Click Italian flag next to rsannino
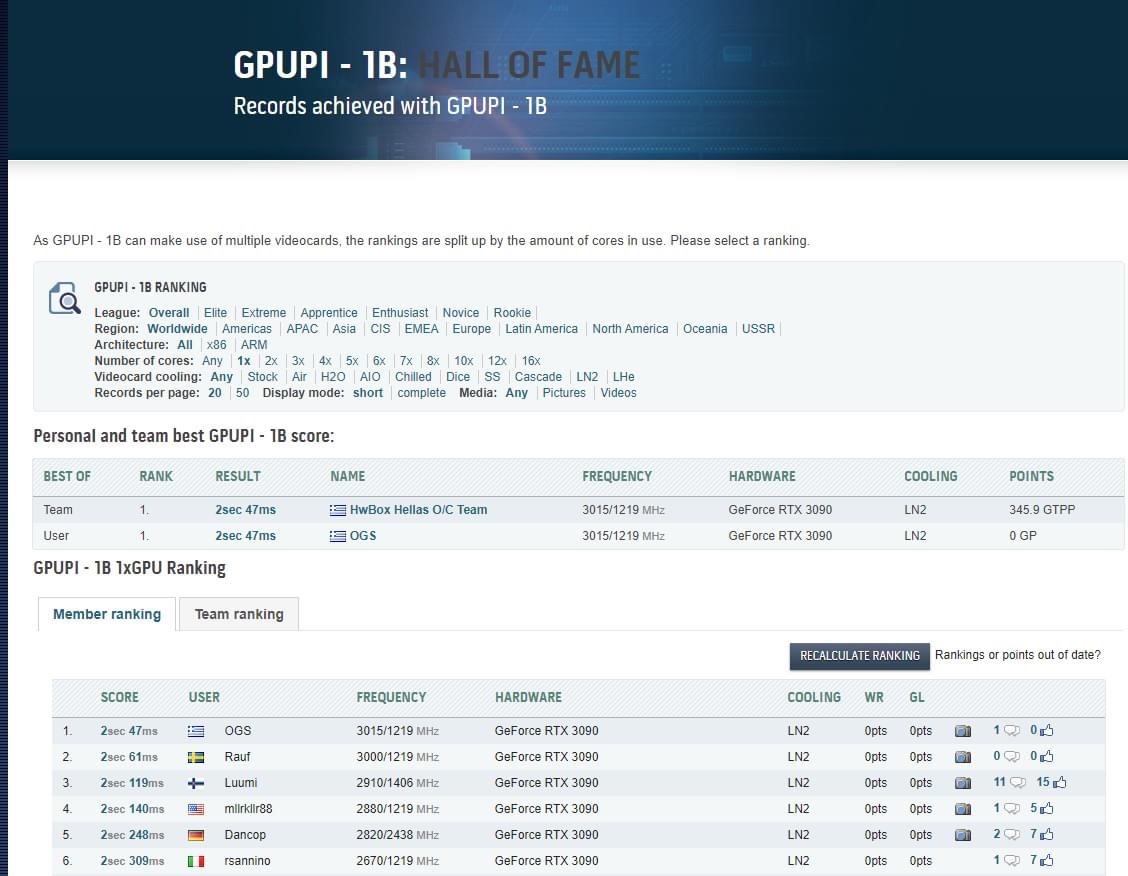This screenshot has height=876, width=1128. click(196, 861)
